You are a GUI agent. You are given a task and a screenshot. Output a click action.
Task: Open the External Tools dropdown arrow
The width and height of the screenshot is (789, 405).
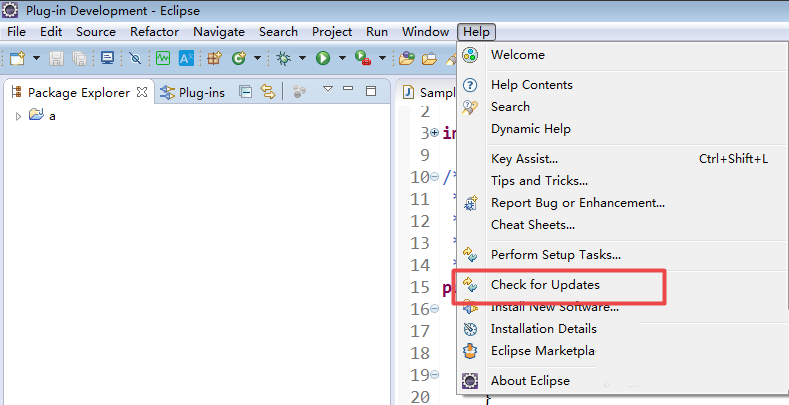coord(382,58)
